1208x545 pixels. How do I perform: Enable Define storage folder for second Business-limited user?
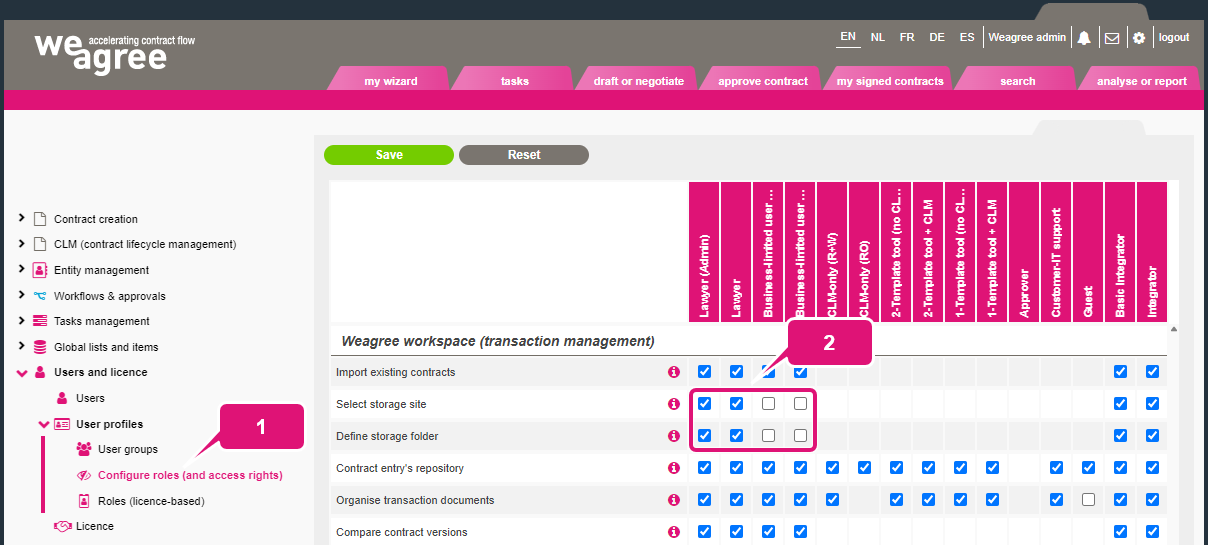[801, 436]
